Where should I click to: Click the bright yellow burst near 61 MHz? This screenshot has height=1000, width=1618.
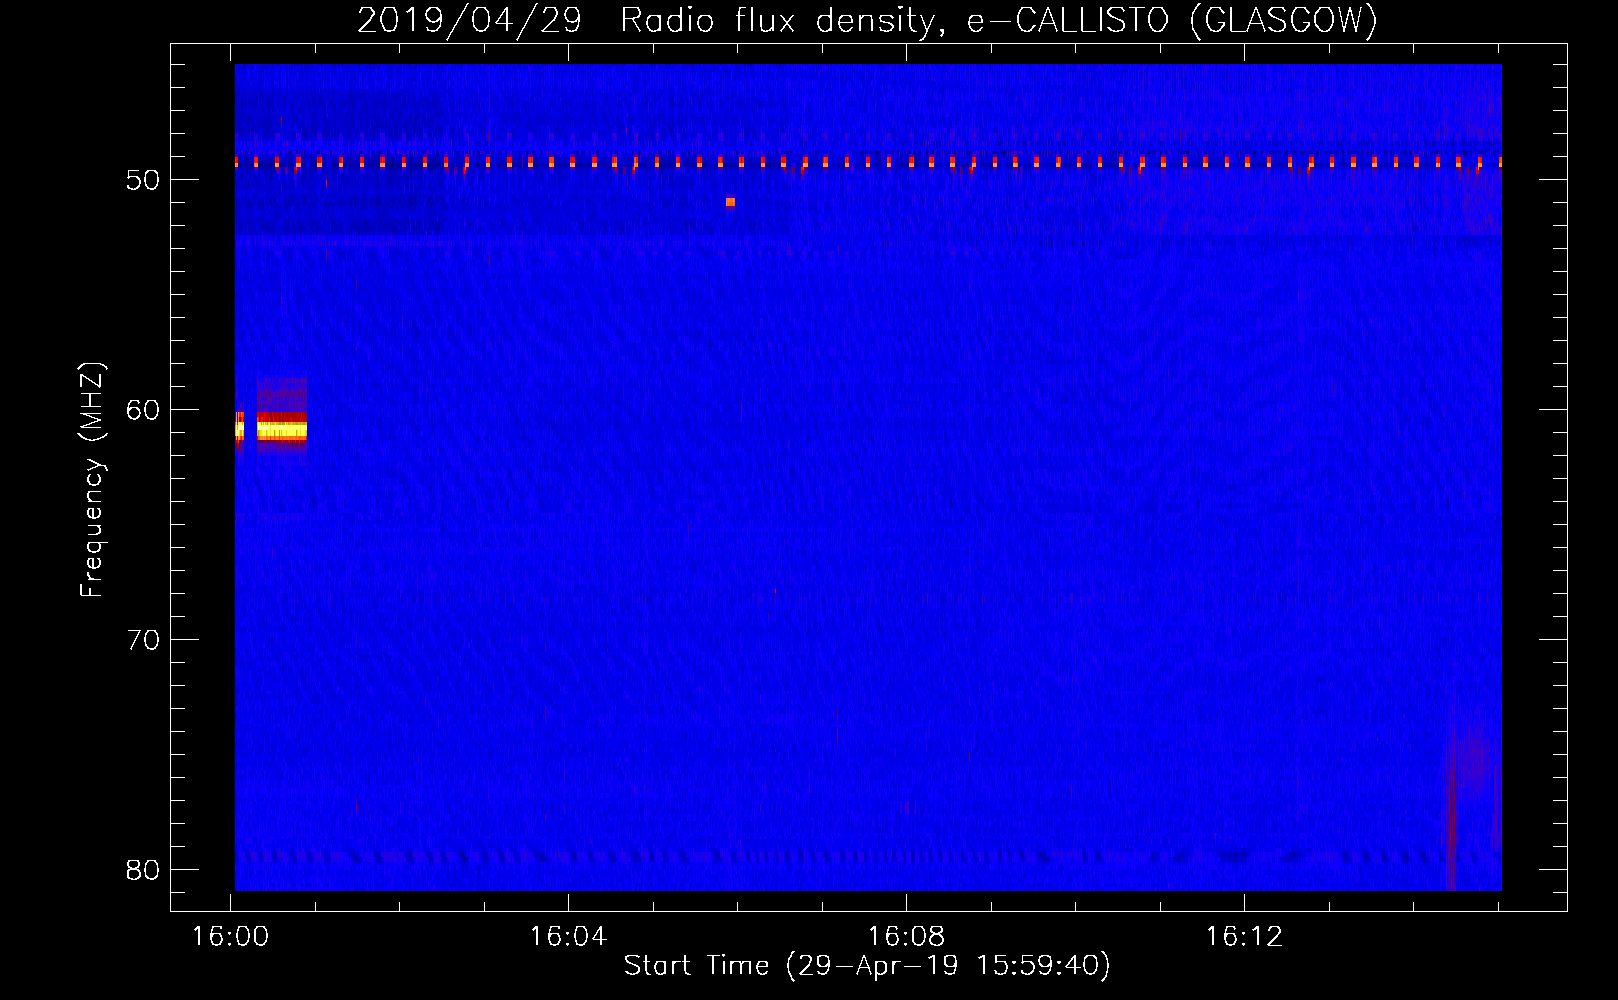(x=282, y=430)
